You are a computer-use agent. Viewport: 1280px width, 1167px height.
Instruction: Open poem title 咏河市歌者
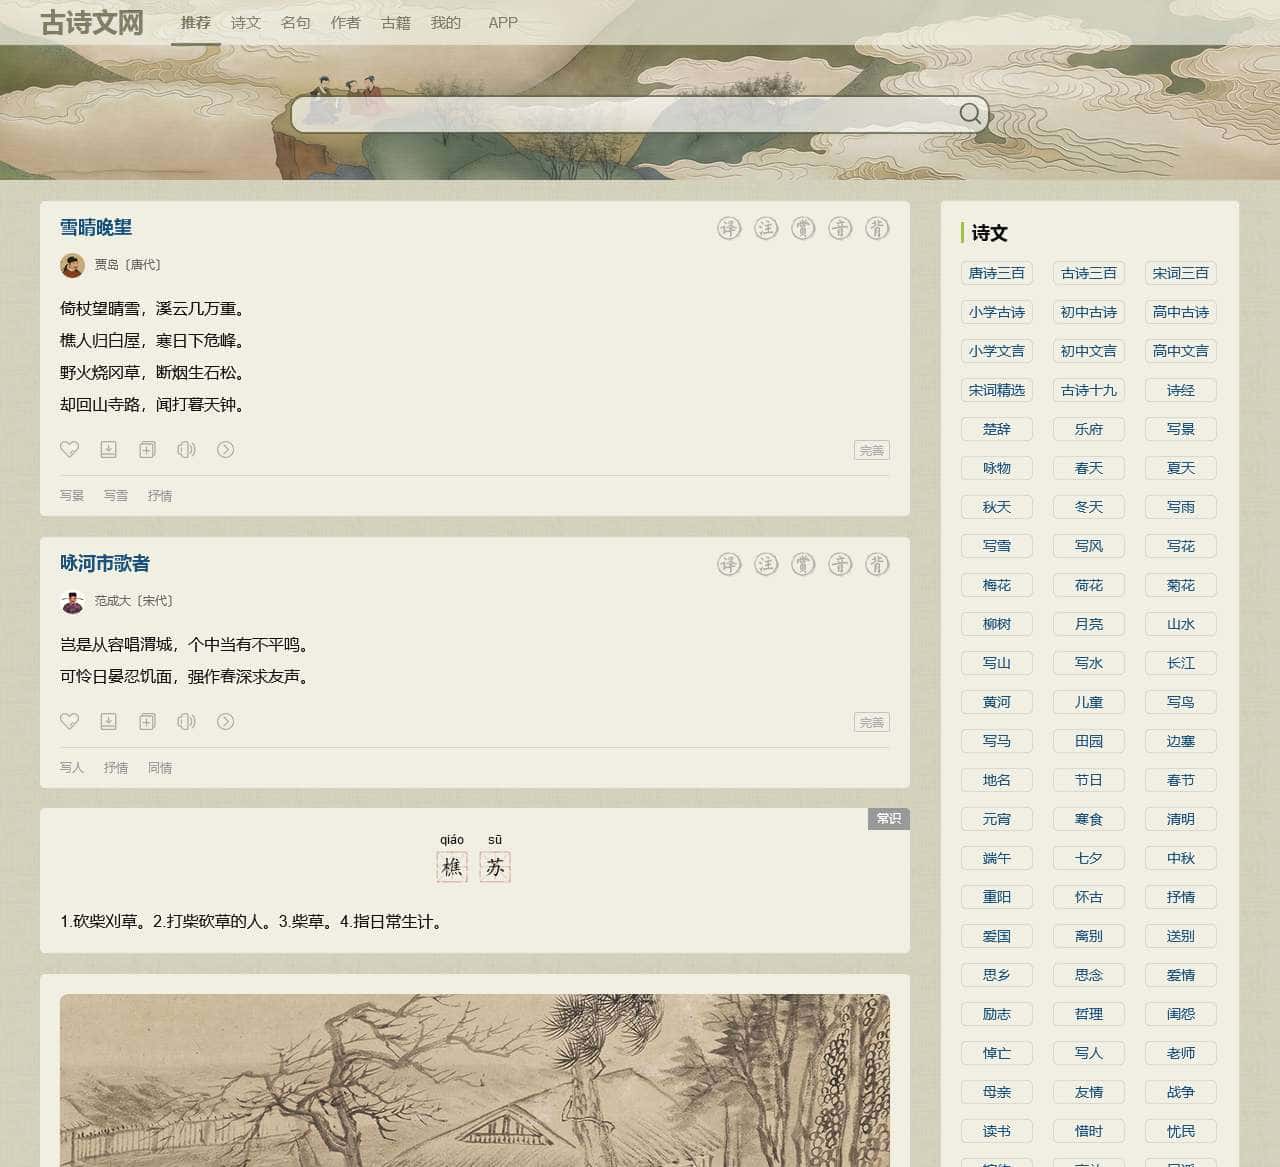(105, 564)
